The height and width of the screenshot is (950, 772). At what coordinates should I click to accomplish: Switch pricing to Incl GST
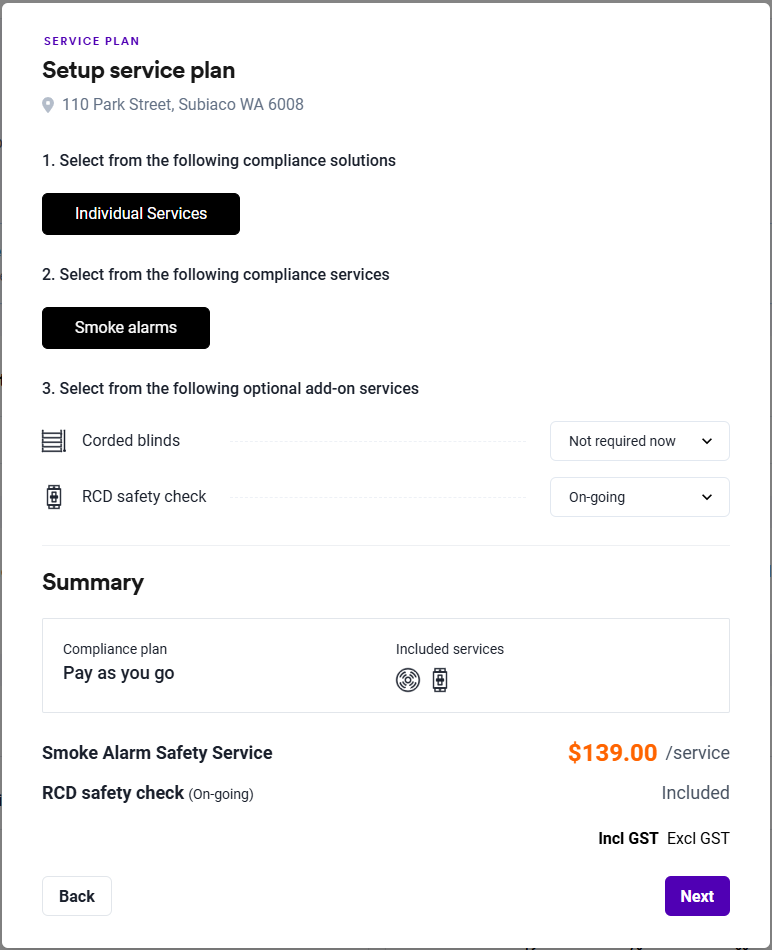[x=628, y=838]
